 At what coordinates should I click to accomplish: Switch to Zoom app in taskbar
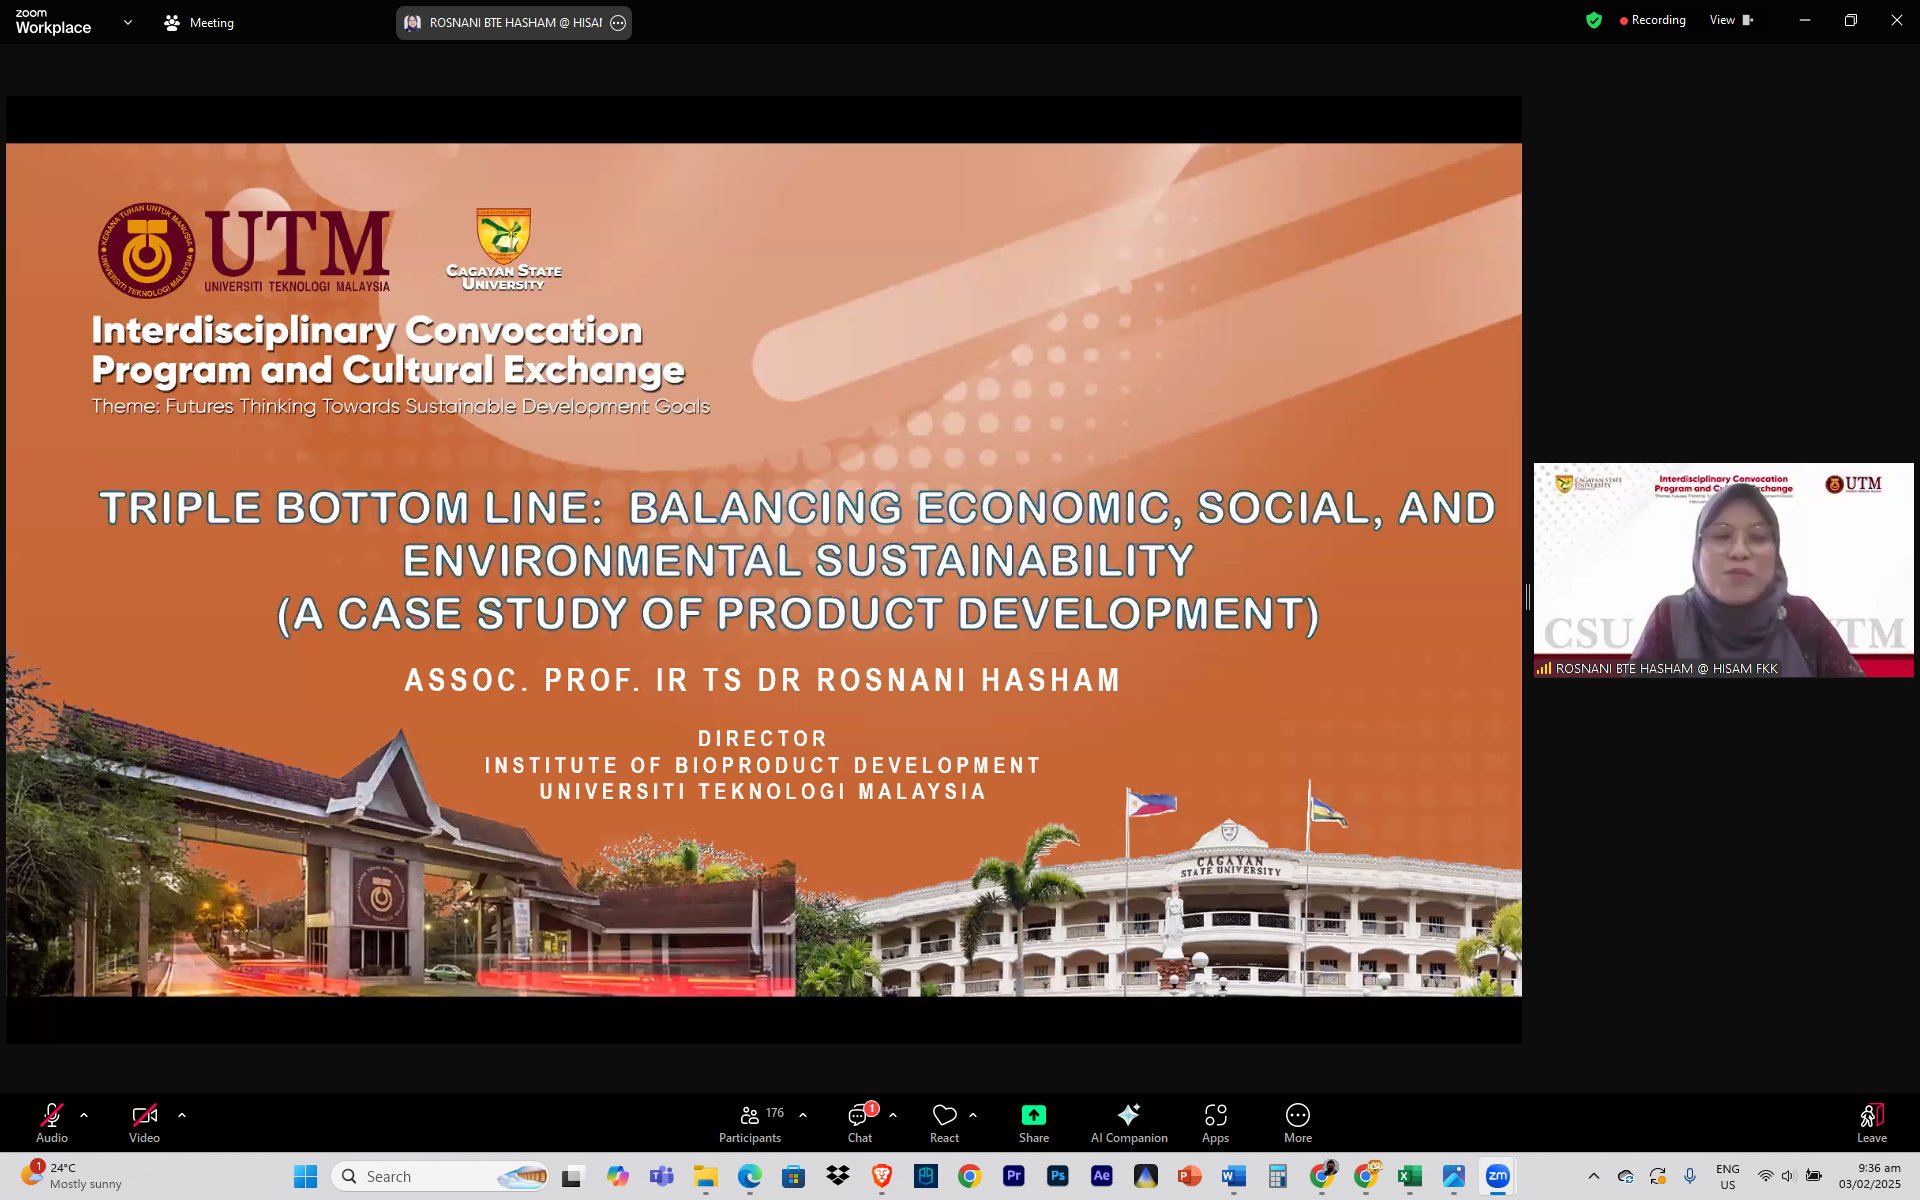point(1498,1176)
